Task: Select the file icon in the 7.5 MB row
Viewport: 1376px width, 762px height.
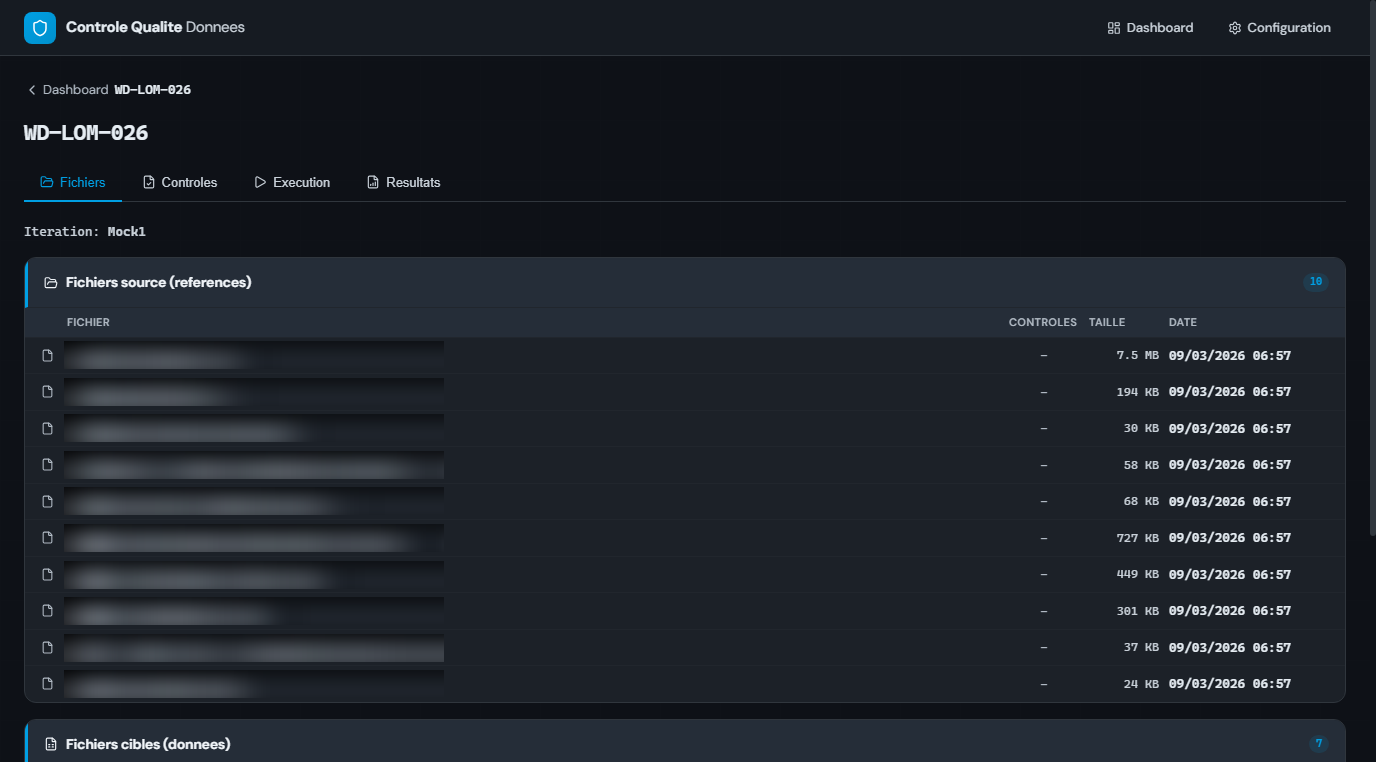Action: [47, 356]
